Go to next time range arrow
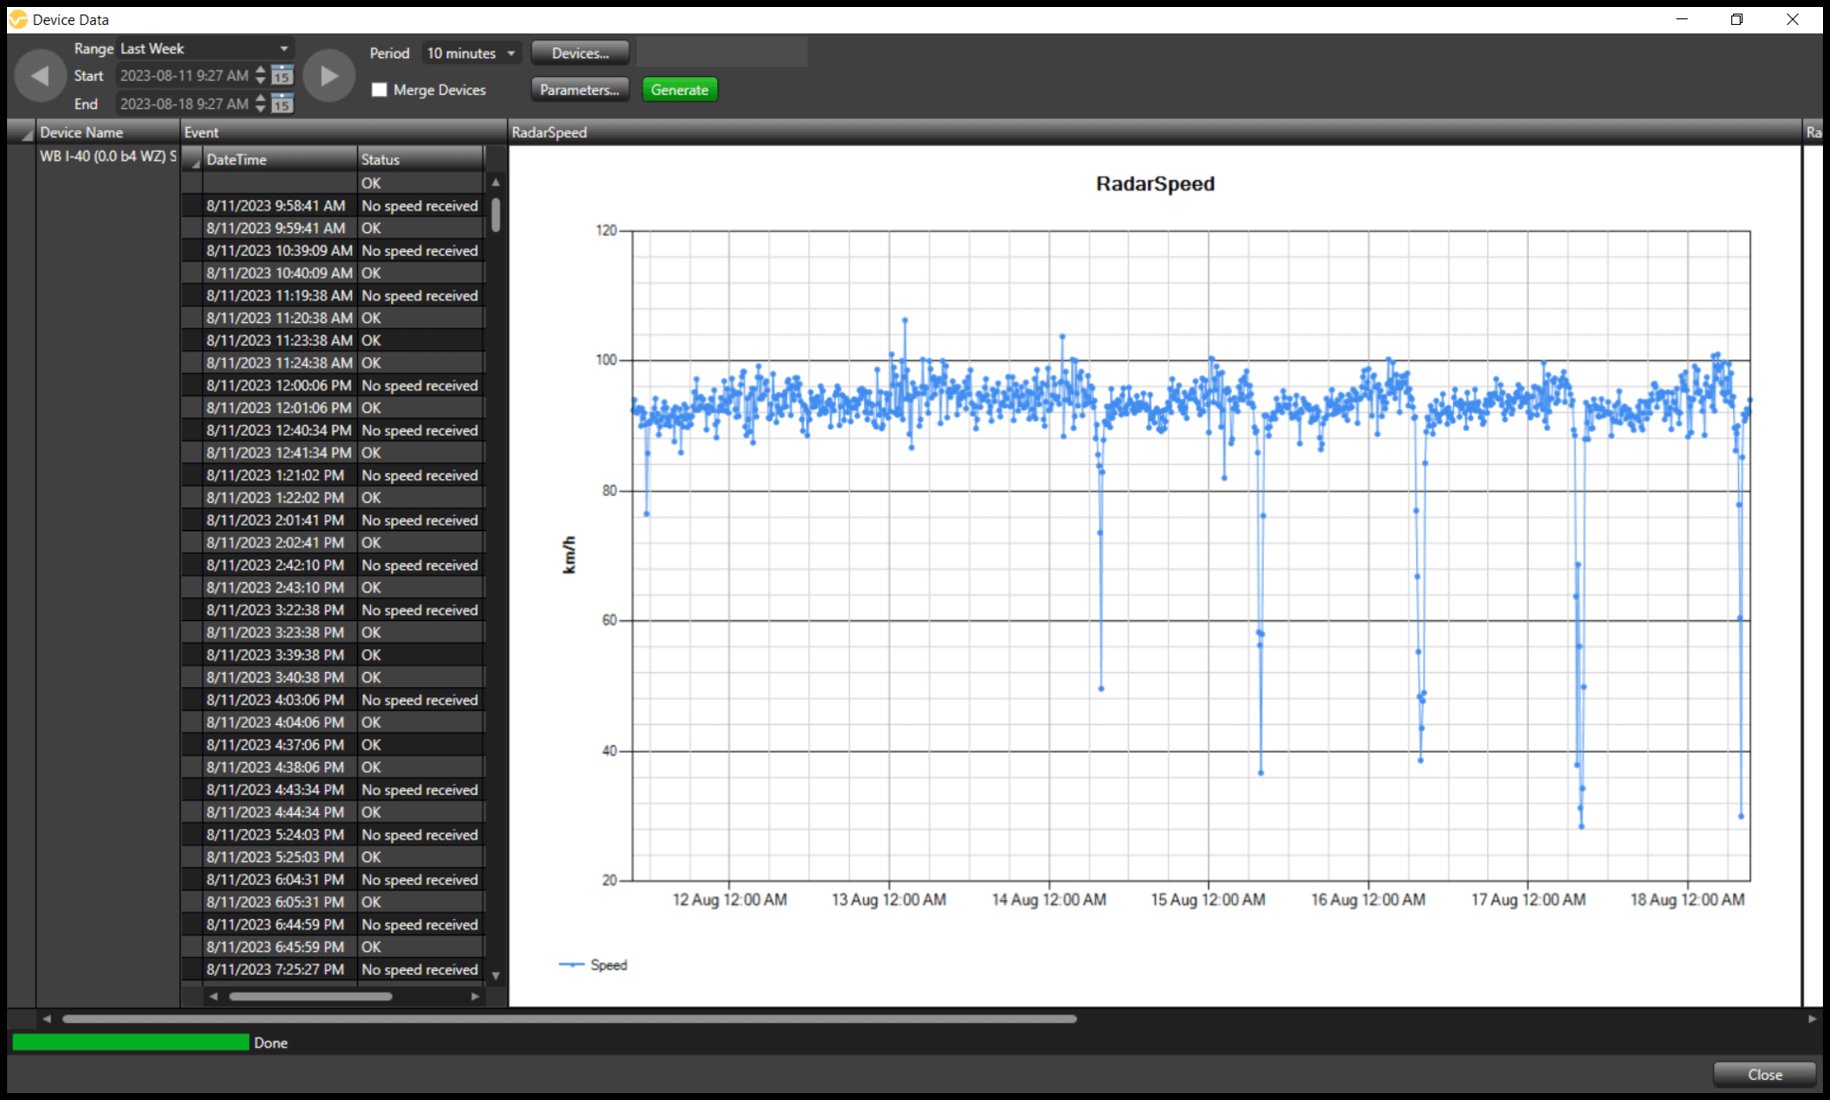Screen dimensions: 1830x1100 [329, 76]
